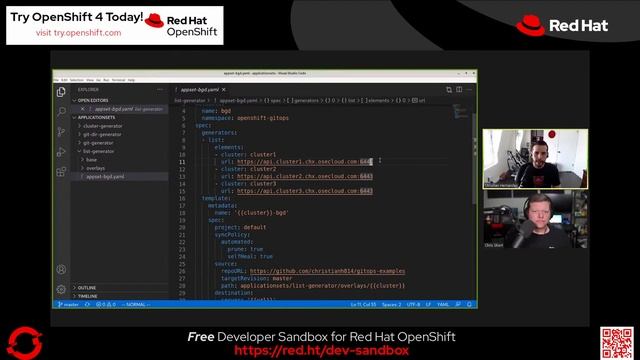
Task: Expand the base folder
Action: pos(120,160)
